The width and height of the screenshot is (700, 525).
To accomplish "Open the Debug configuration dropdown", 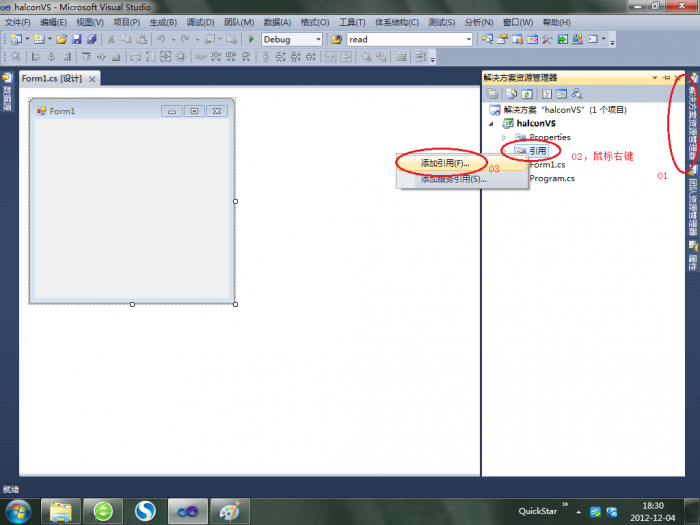I will point(318,40).
